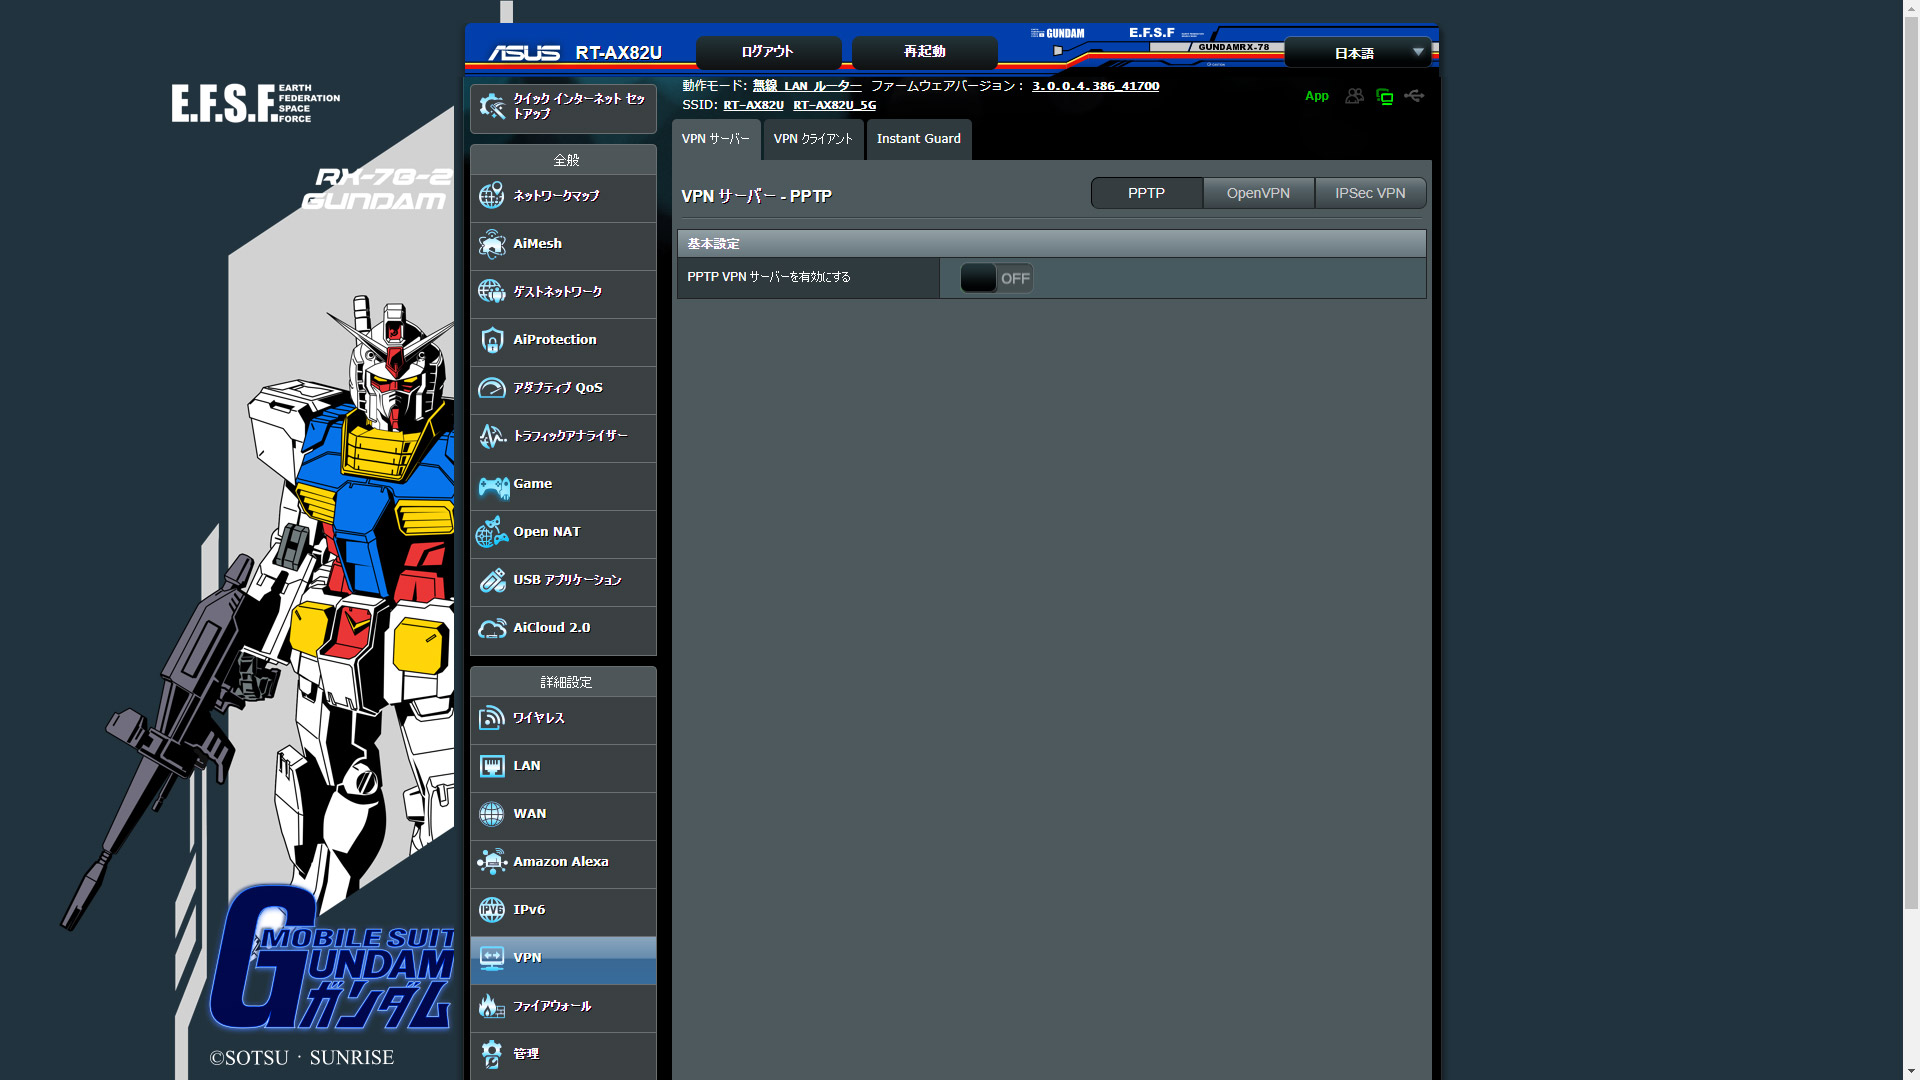
Task: Click the Amazon Alexa icon
Action: 492,862
